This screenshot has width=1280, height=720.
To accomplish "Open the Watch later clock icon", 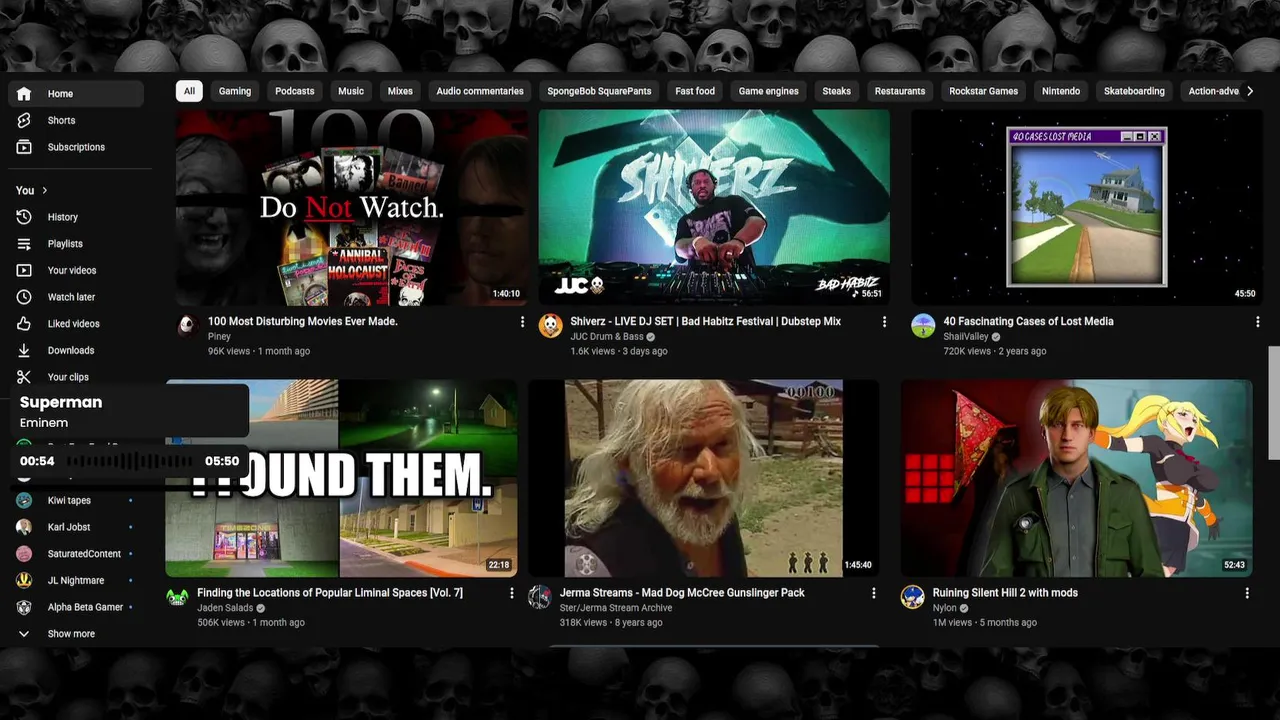I will (24, 297).
